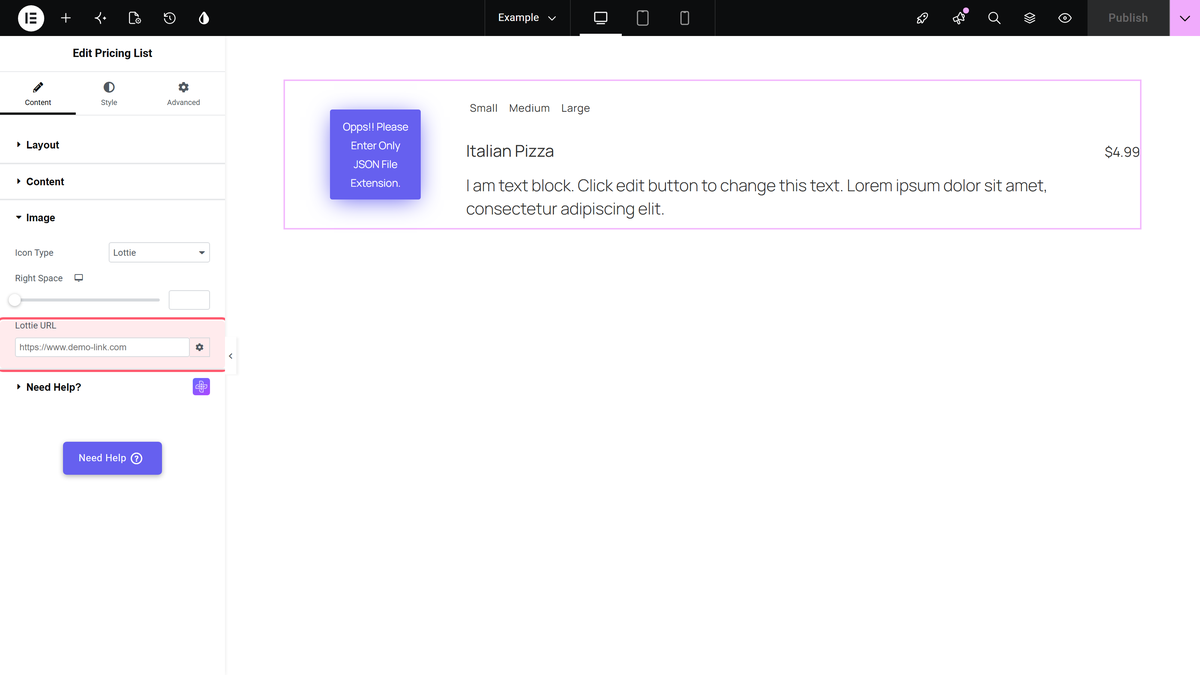
Task: Preview changes with the eye icon
Action: (x=1065, y=18)
